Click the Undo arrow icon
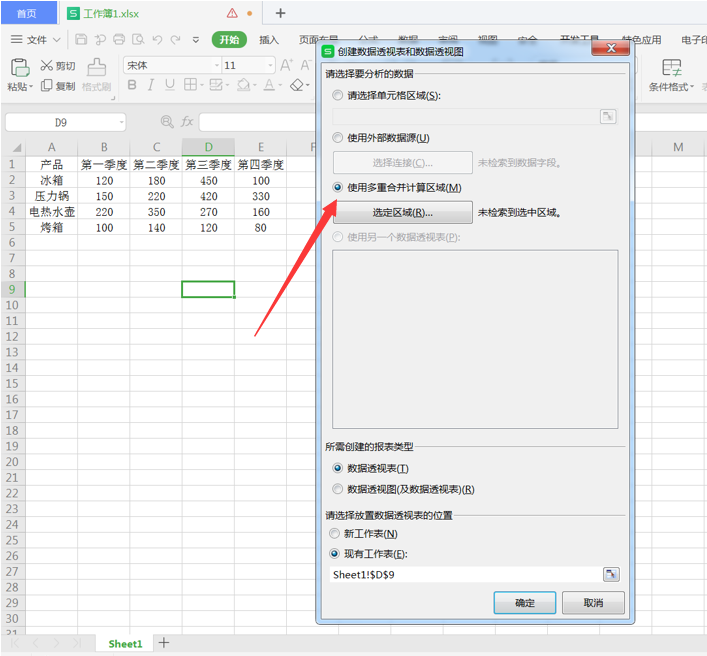The width and height of the screenshot is (707, 656). point(157,40)
